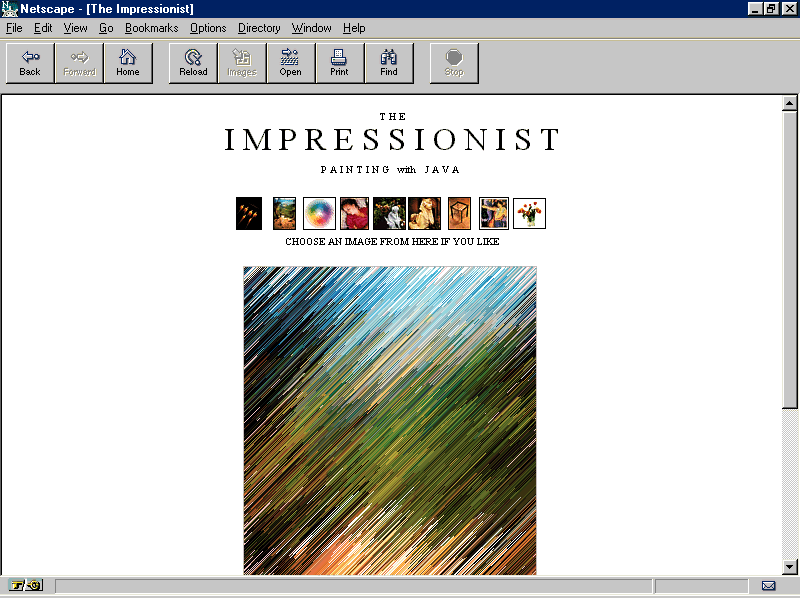800x598 pixels.
Task: Expand the Directory menu
Action: (x=259, y=28)
